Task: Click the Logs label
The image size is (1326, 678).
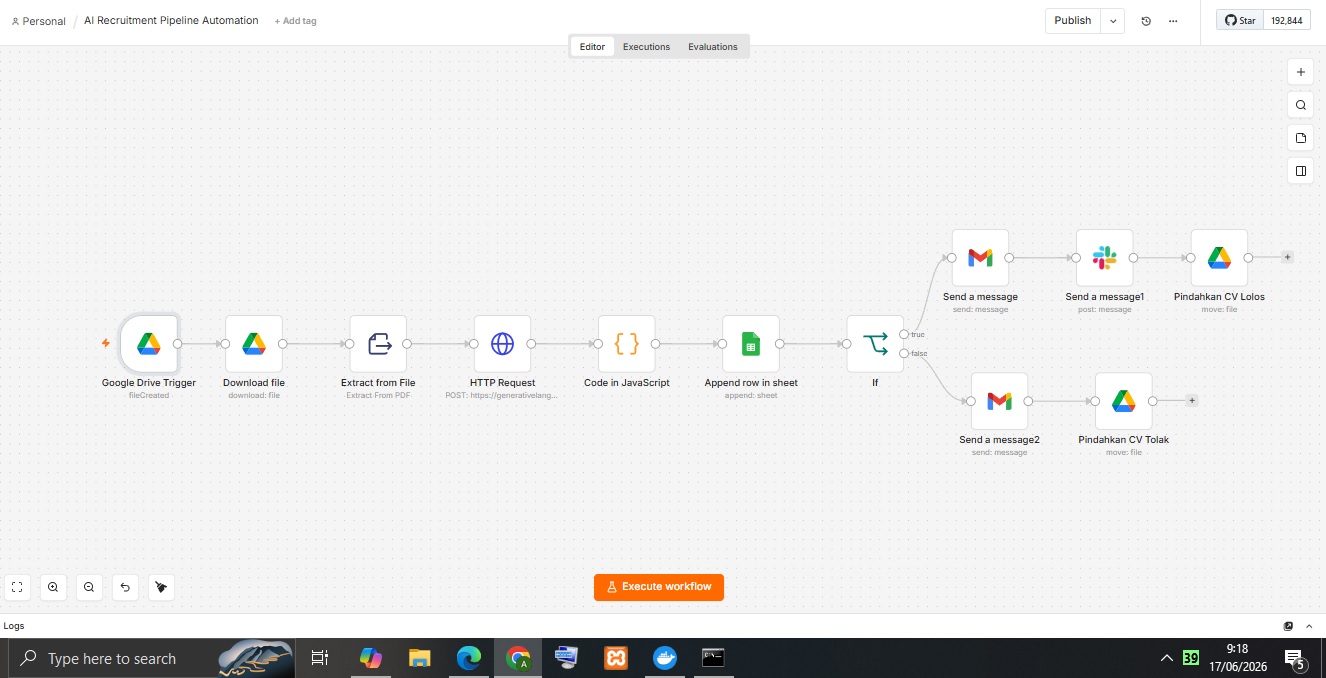Action: [14, 626]
